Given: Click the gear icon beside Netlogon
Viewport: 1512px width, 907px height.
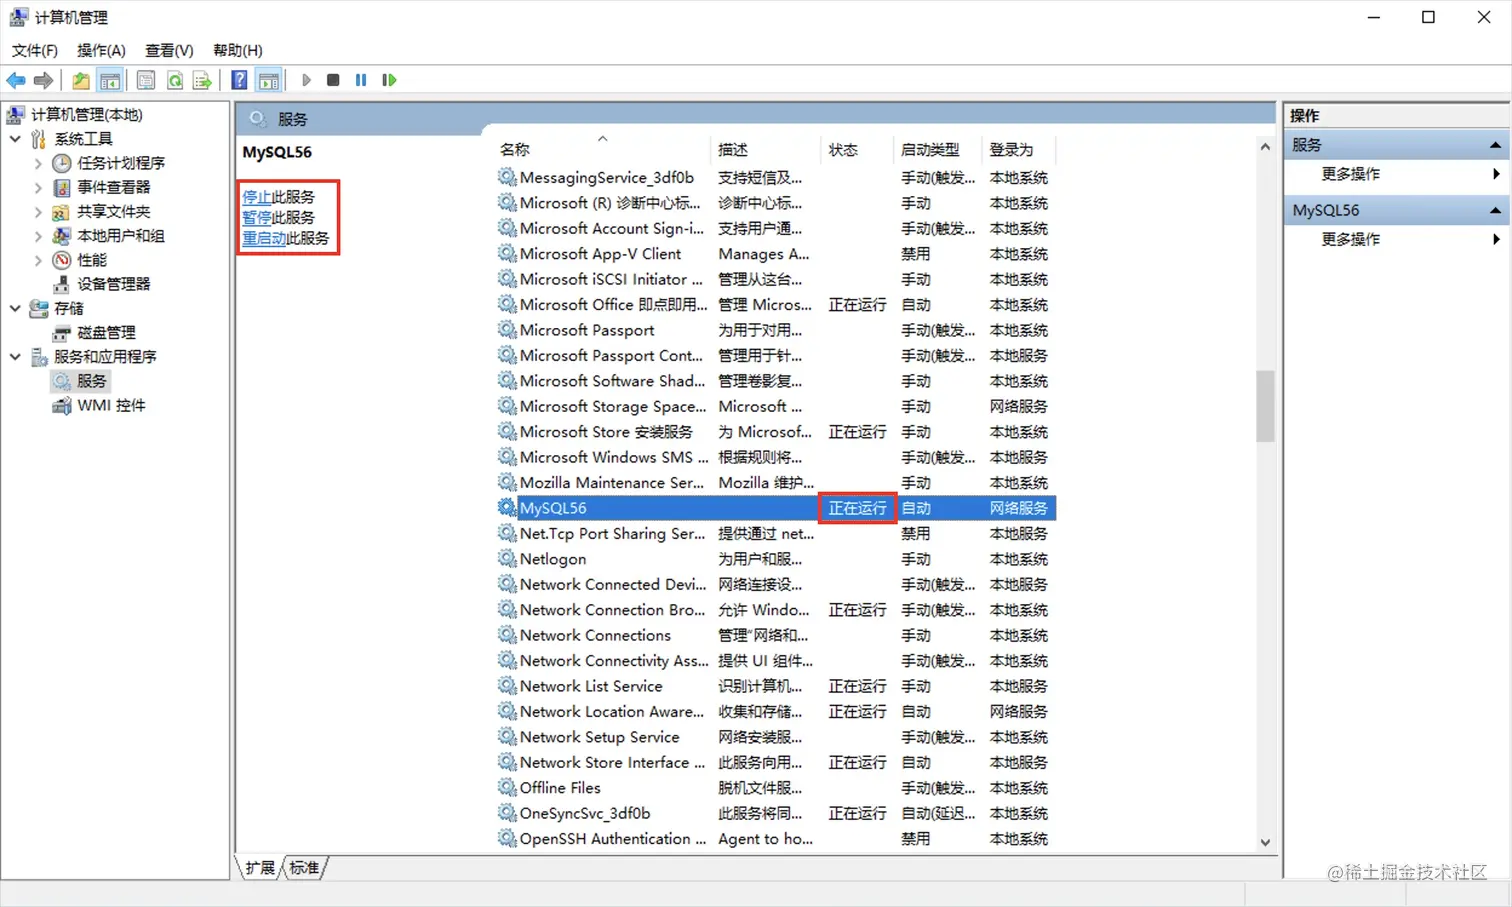Looking at the screenshot, I should (507, 559).
